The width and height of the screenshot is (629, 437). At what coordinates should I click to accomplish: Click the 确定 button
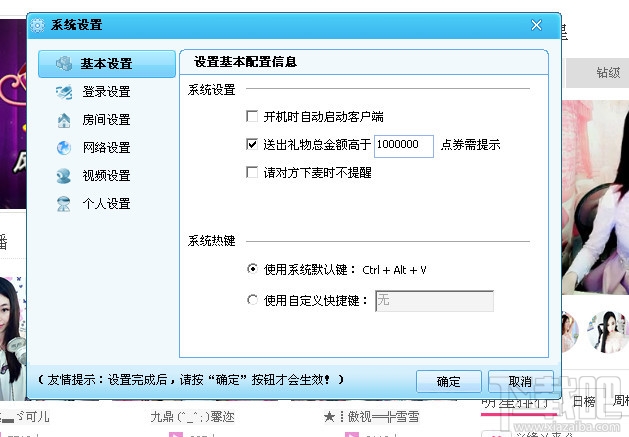pos(448,381)
